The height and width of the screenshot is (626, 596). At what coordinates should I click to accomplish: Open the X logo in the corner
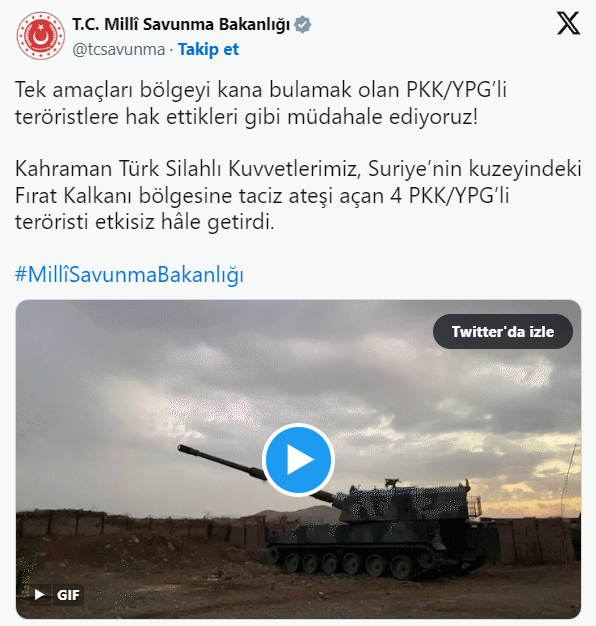(x=568, y=24)
